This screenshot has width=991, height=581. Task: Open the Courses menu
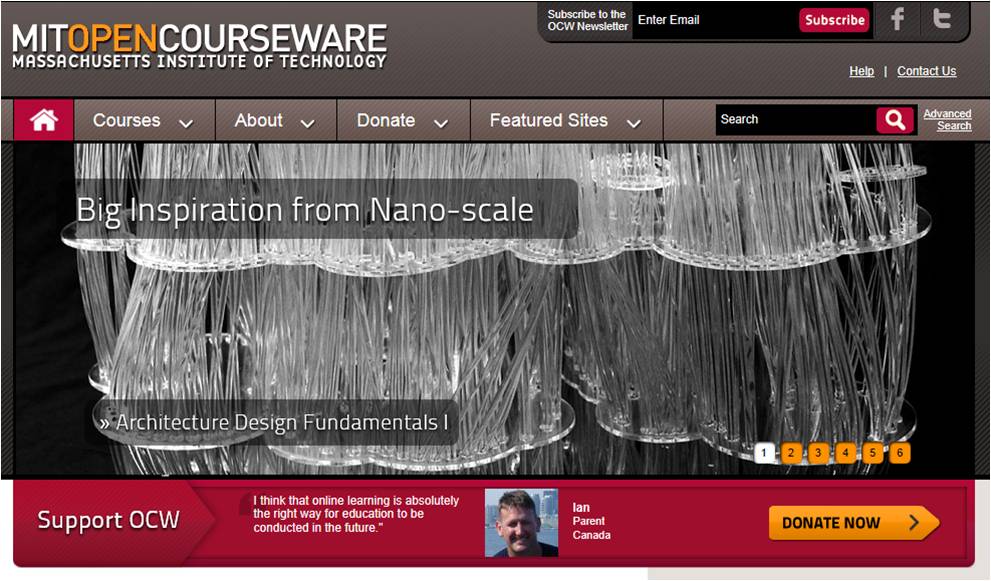(x=144, y=120)
